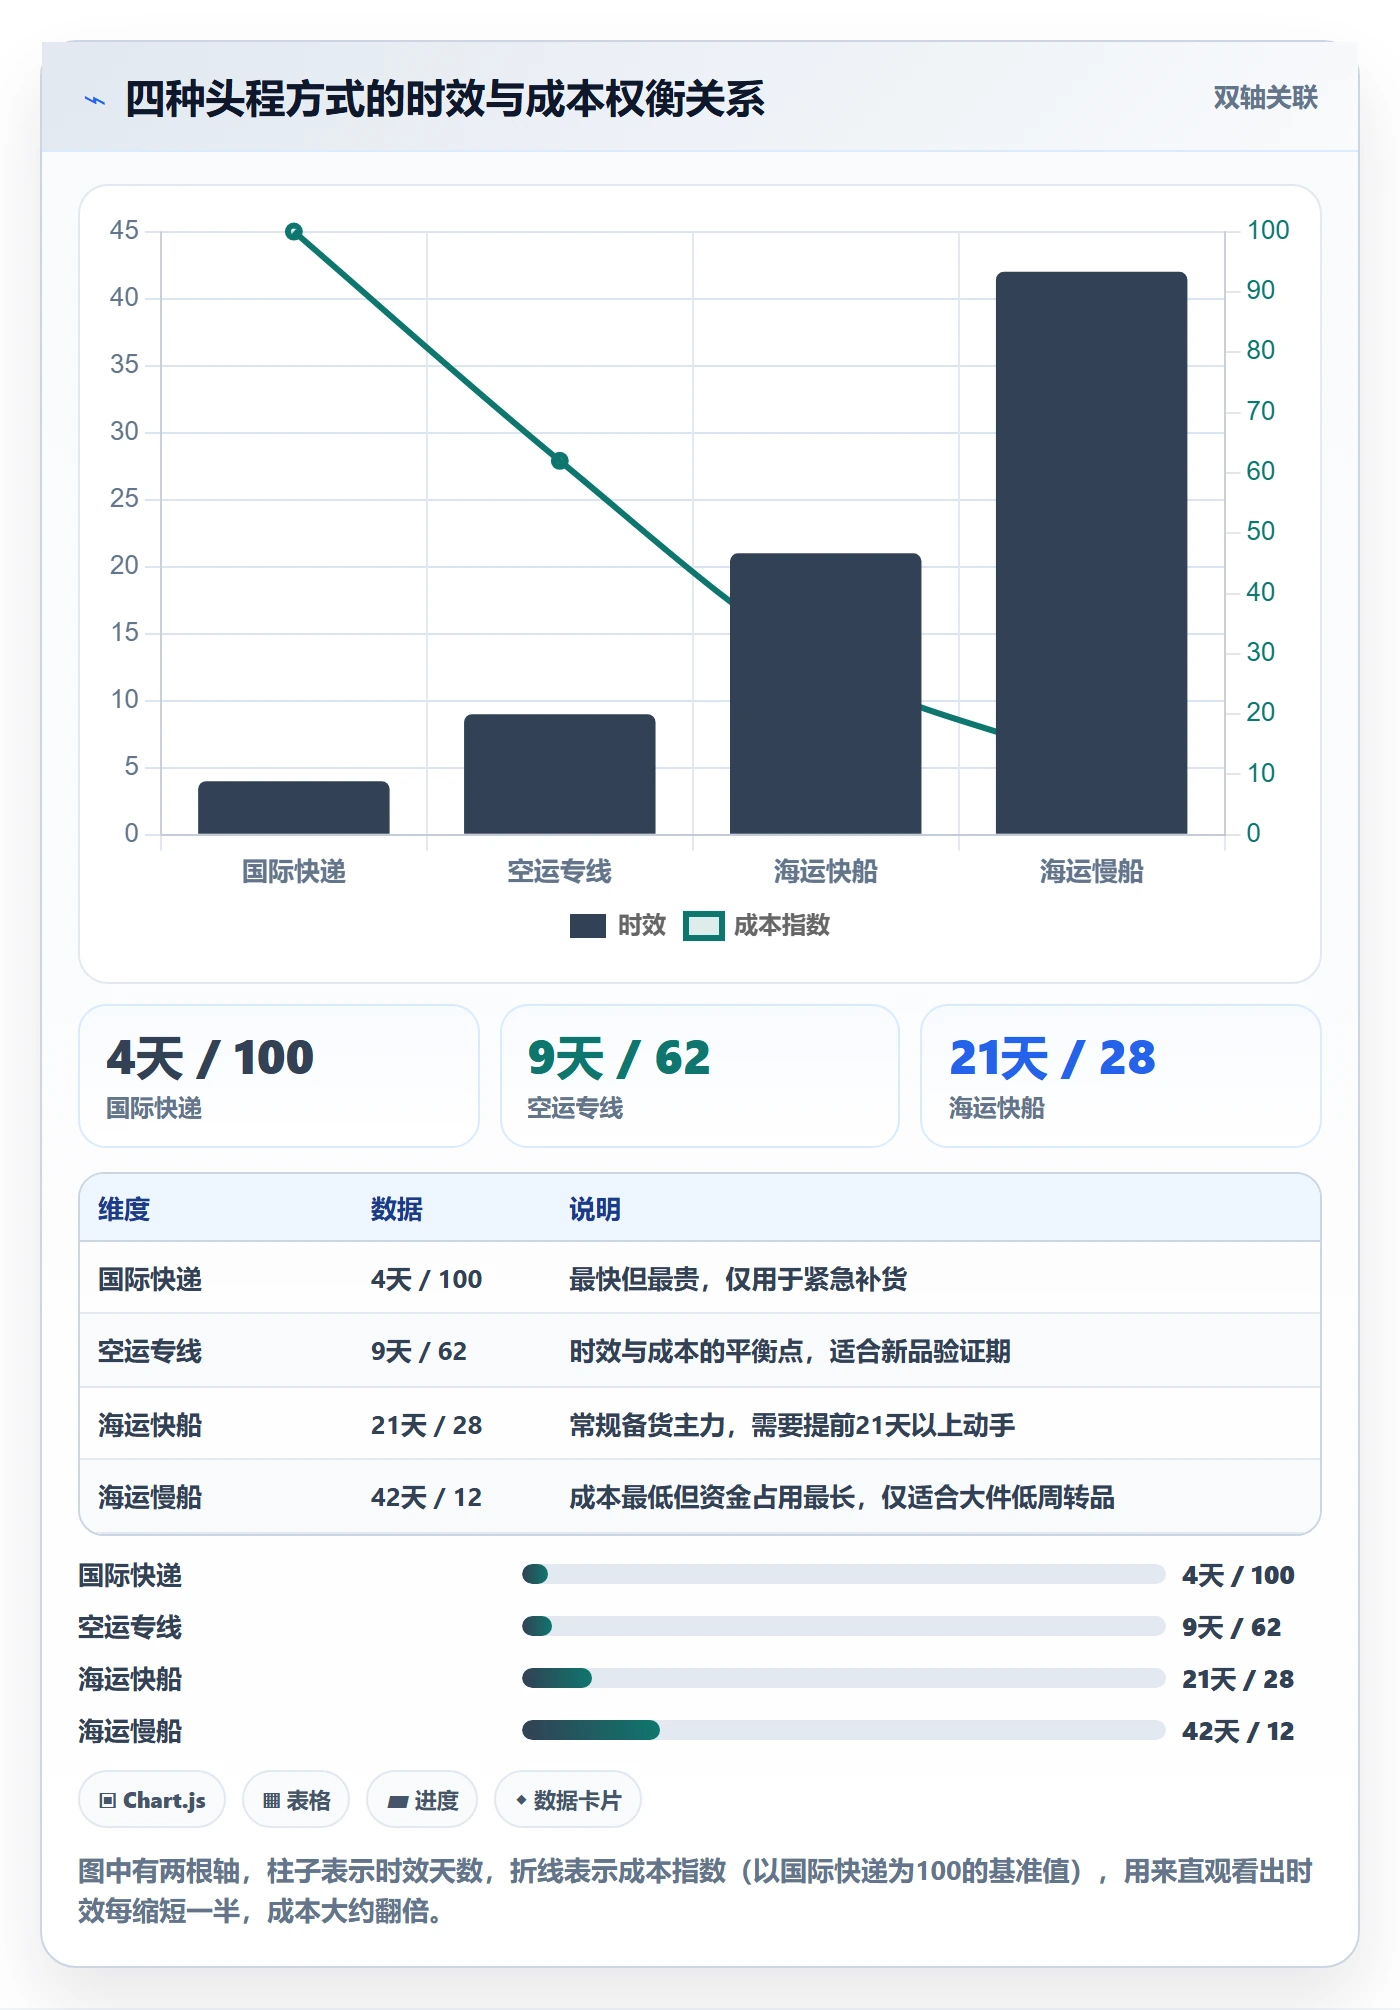Click the 海运慢船 x-axis label
The width and height of the screenshot is (1400, 2010).
1092,872
